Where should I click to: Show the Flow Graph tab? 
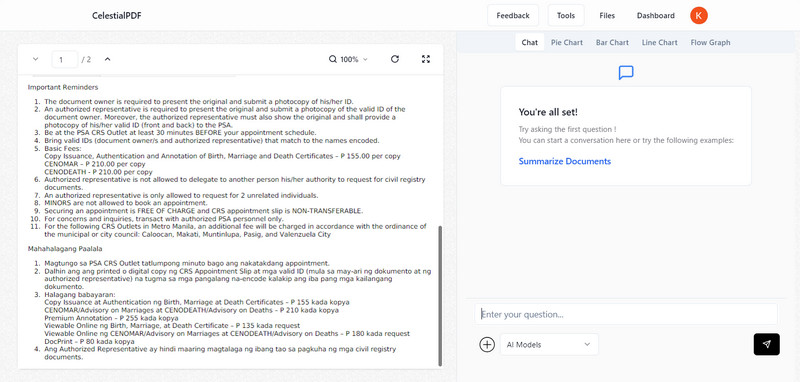[x=710, y=42]
